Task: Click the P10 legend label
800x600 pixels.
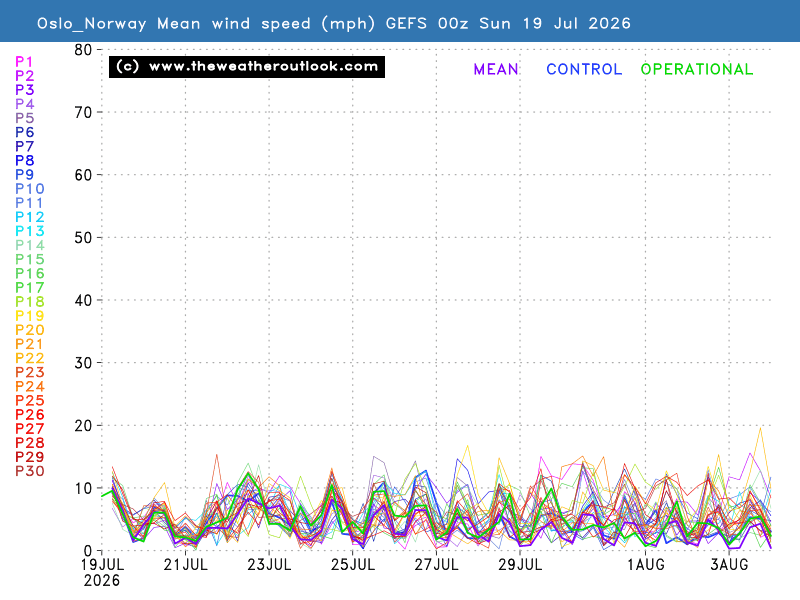Action: tap(30, 189)
